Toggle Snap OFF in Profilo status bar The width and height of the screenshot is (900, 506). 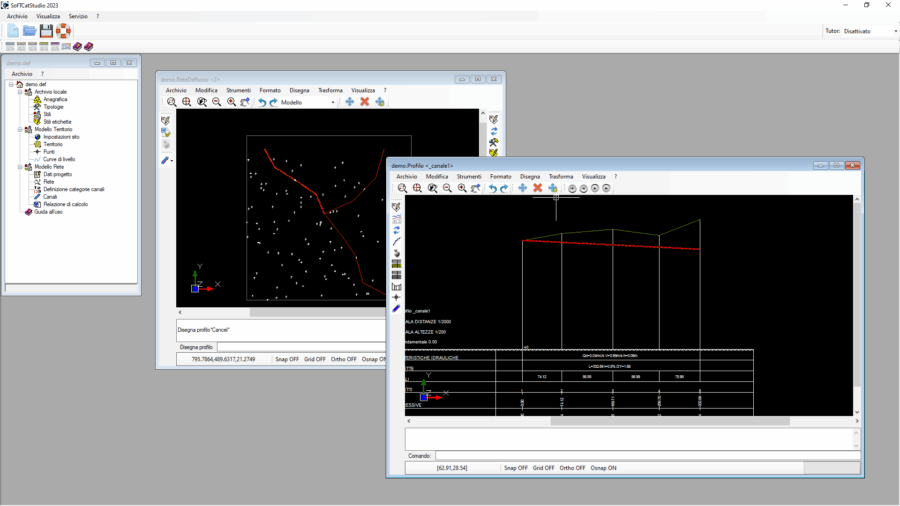tap(515, 467)
